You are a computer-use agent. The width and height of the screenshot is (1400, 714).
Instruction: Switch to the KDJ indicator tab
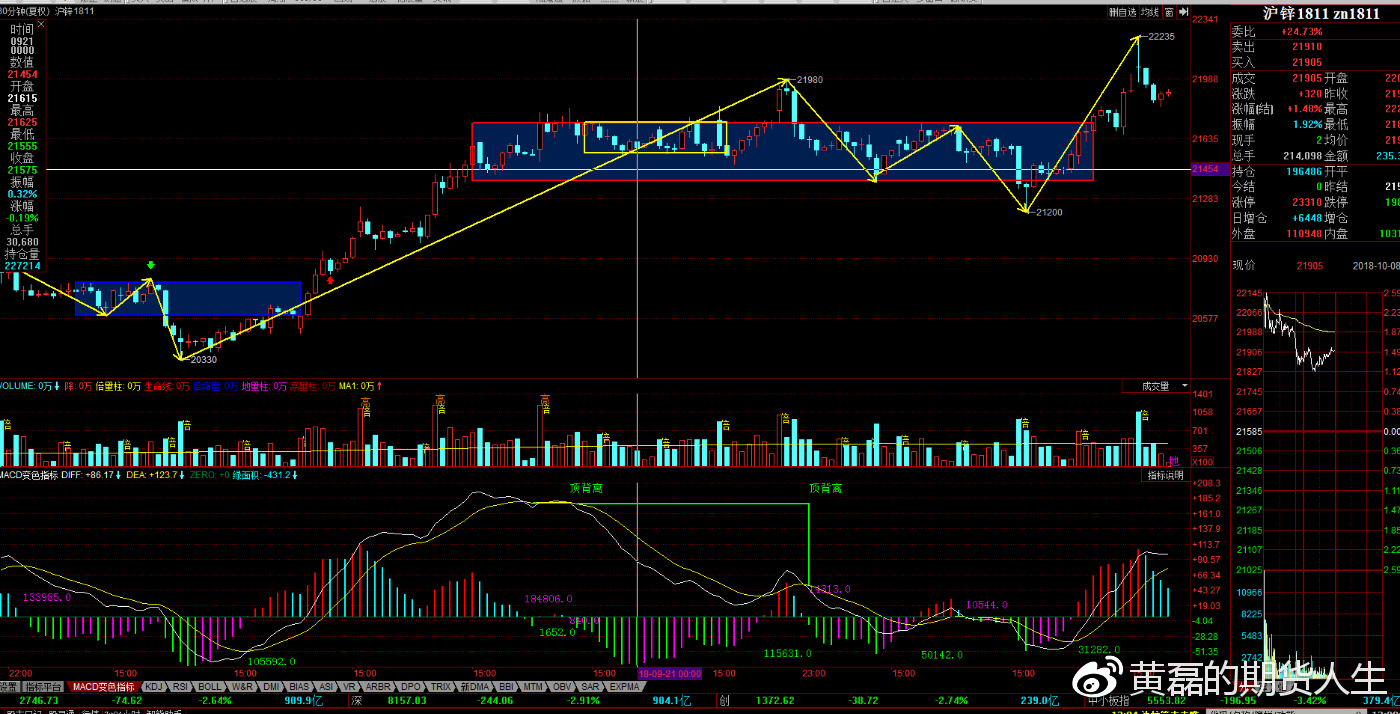pyautogui.click(x=154, y=687)
